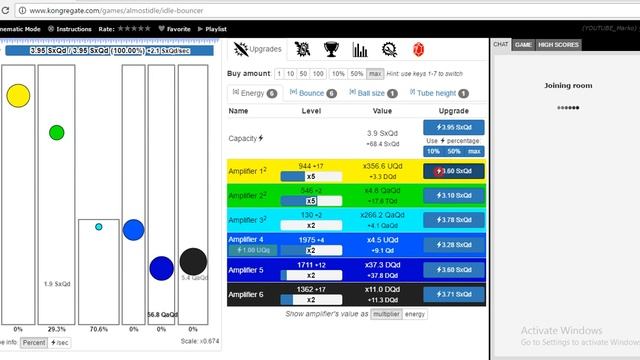Viewport: 640px width, 360px height.
Task: Click the small cyan ball in third tube
Action: tap(99, 227)
